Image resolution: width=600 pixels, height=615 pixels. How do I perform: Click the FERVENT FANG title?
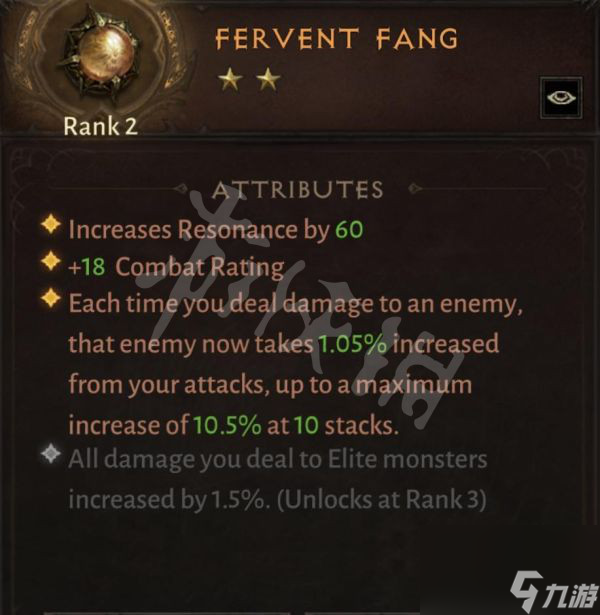coord(337,39)
